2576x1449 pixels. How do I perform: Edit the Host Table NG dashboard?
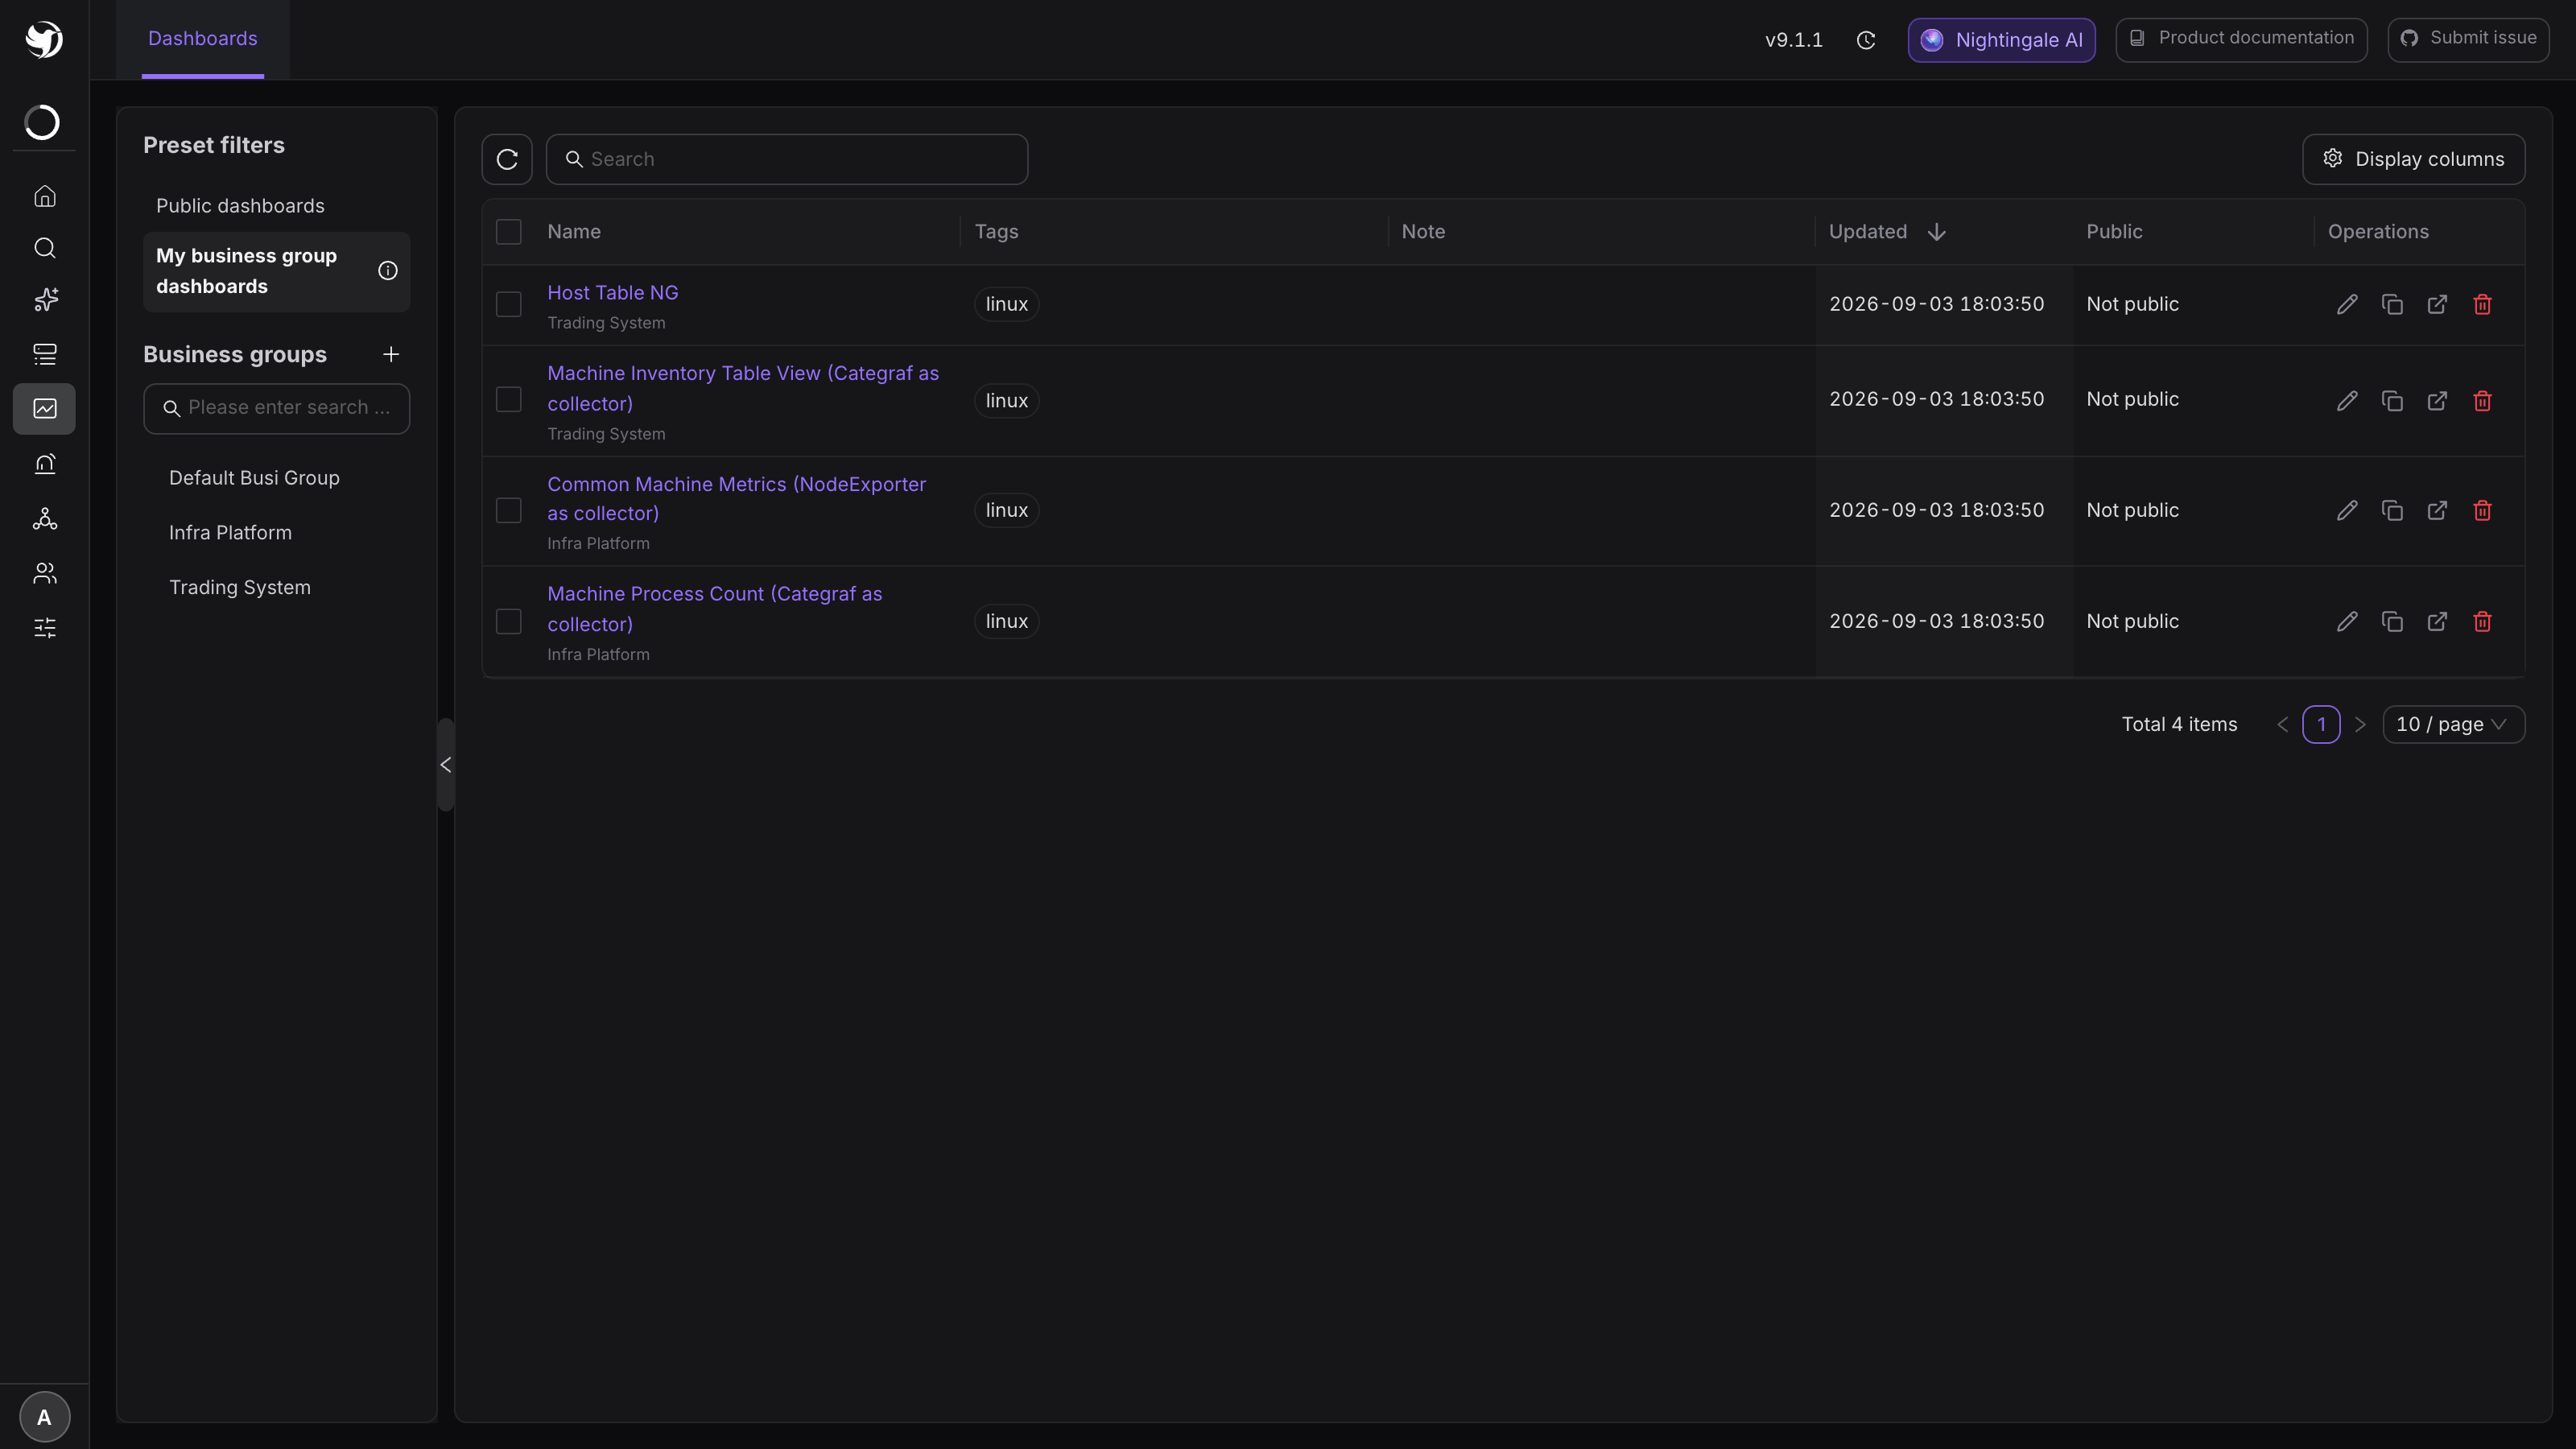point(2347,304)
